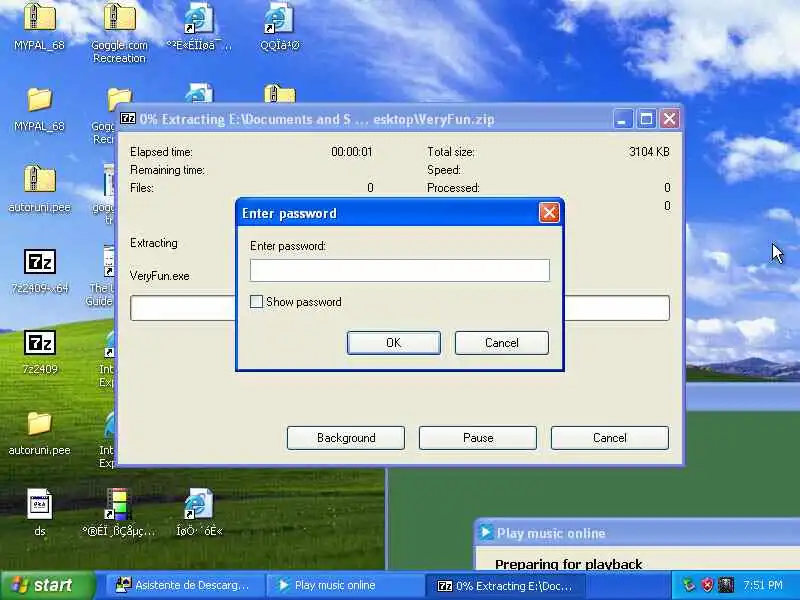Open the Windows start menu
Image resolution: width=800 pixels, height=600 pixels.
tap(47, 585)
